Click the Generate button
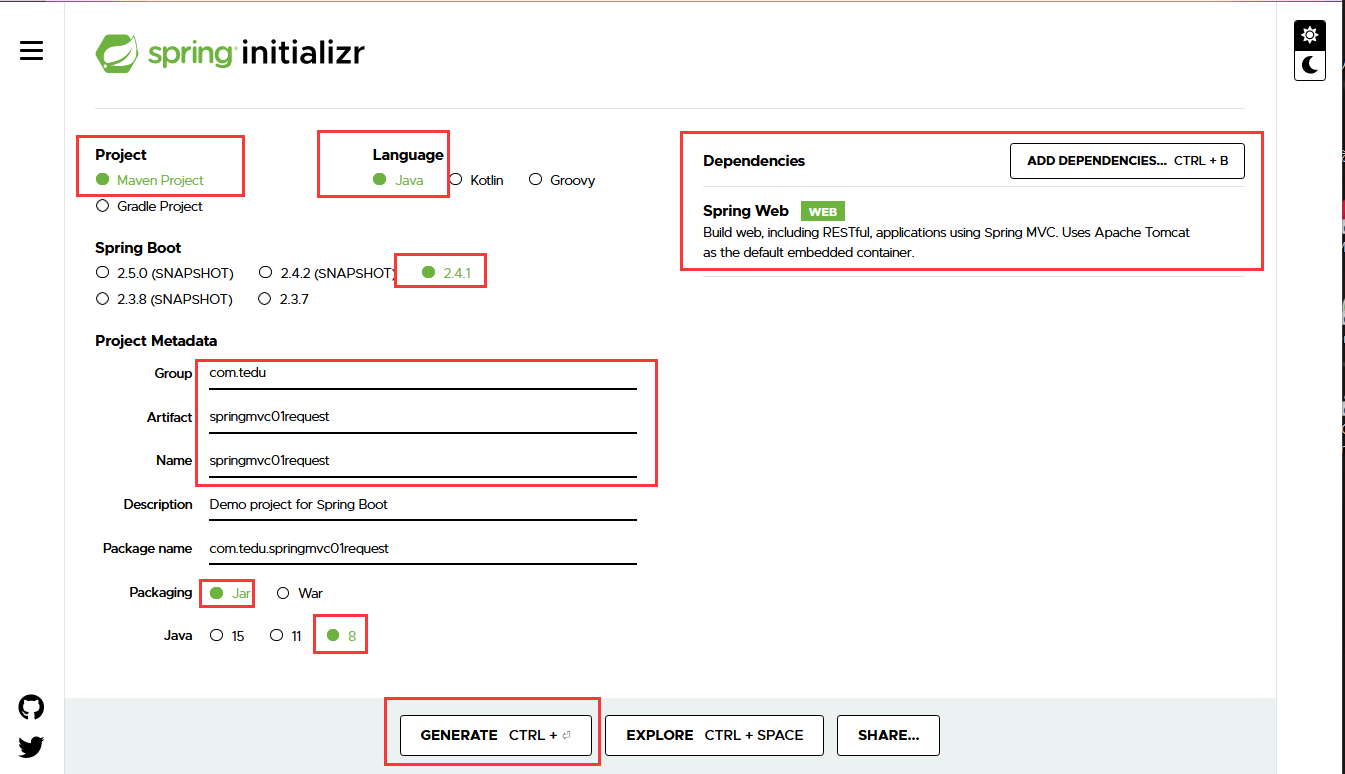Screen dimensions: 1345x774 [x=496, y=735]
